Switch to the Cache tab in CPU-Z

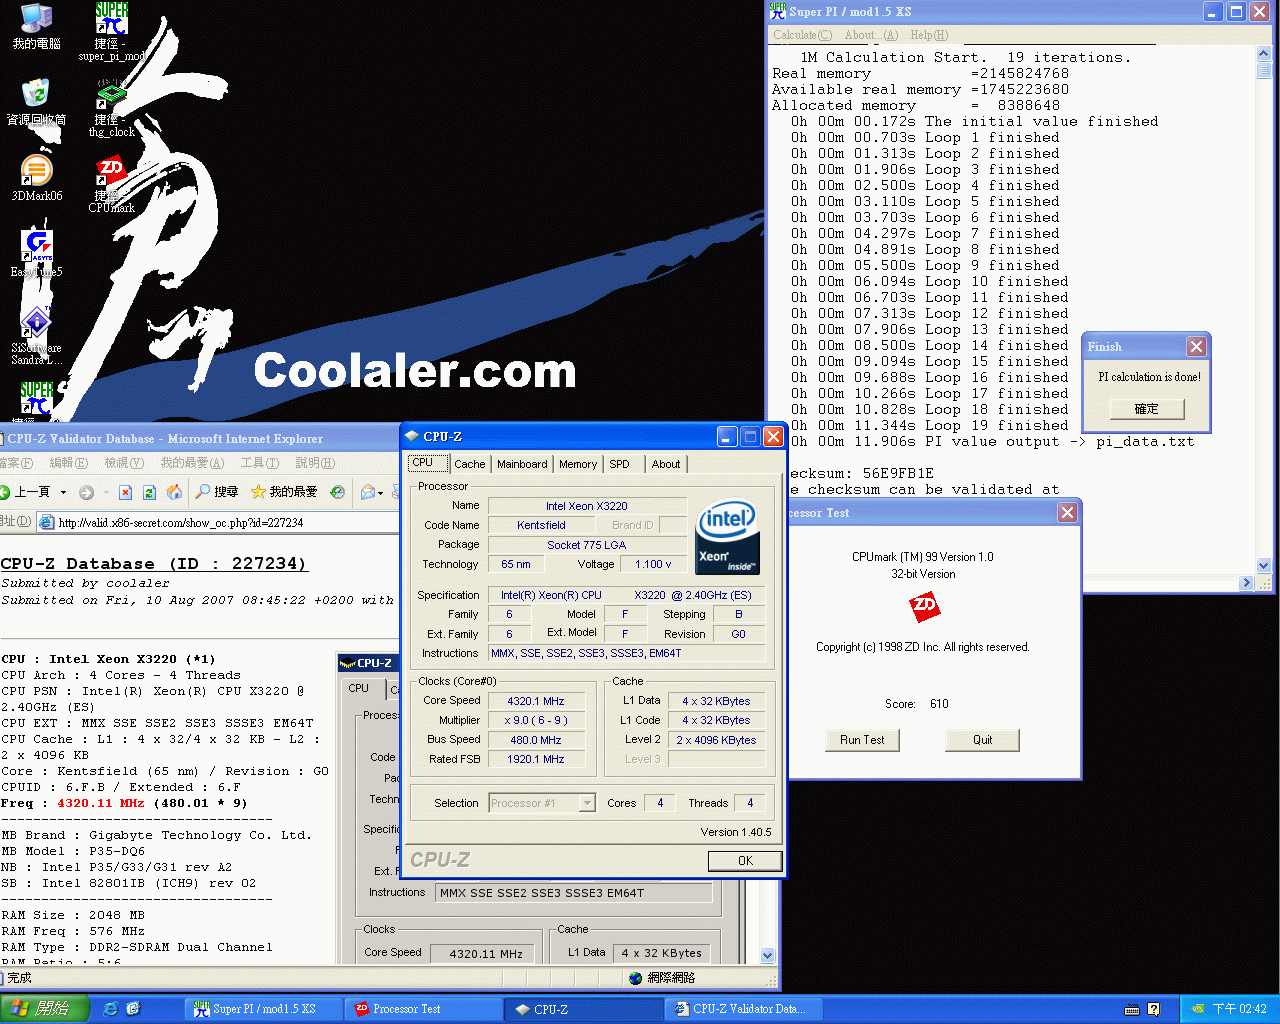[x=469, y=464]
